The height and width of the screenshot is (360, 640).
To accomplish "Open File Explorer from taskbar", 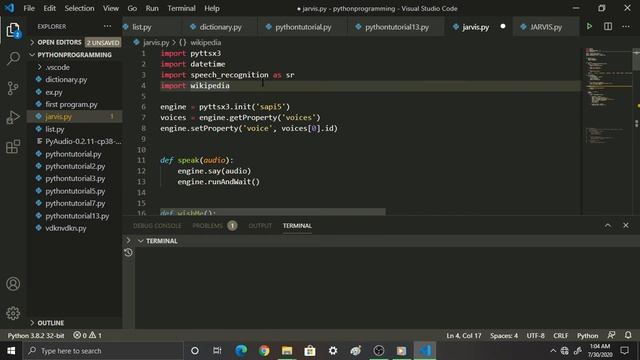I will click(287, 351).
